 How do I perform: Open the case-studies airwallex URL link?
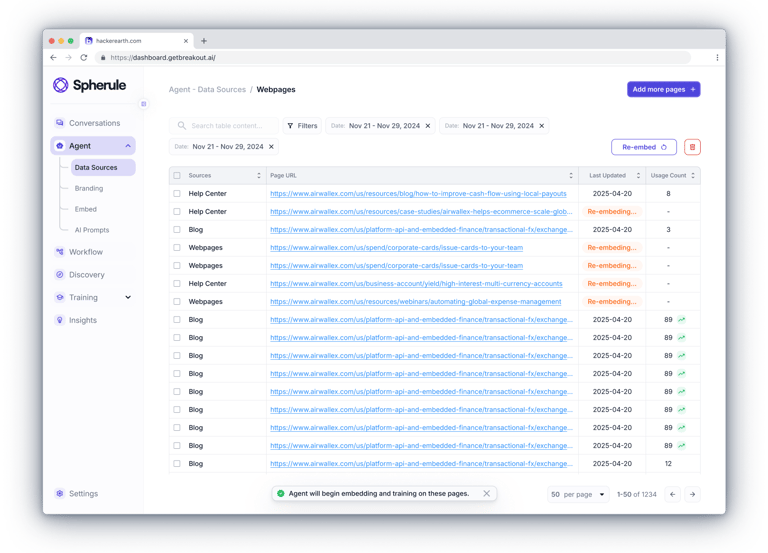point(421,212)
